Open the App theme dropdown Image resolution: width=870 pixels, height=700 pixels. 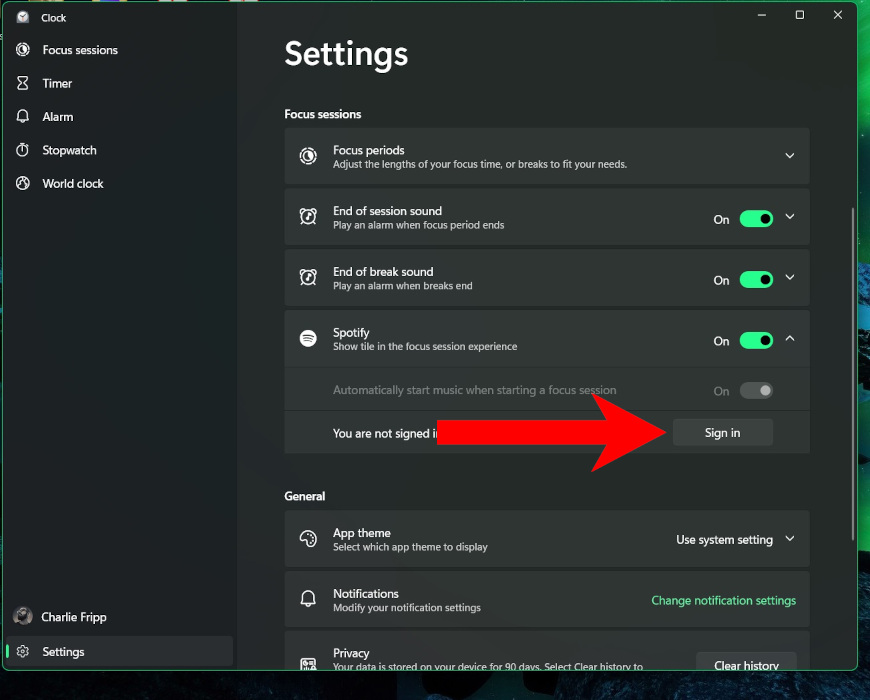click(x=736, y=539)
